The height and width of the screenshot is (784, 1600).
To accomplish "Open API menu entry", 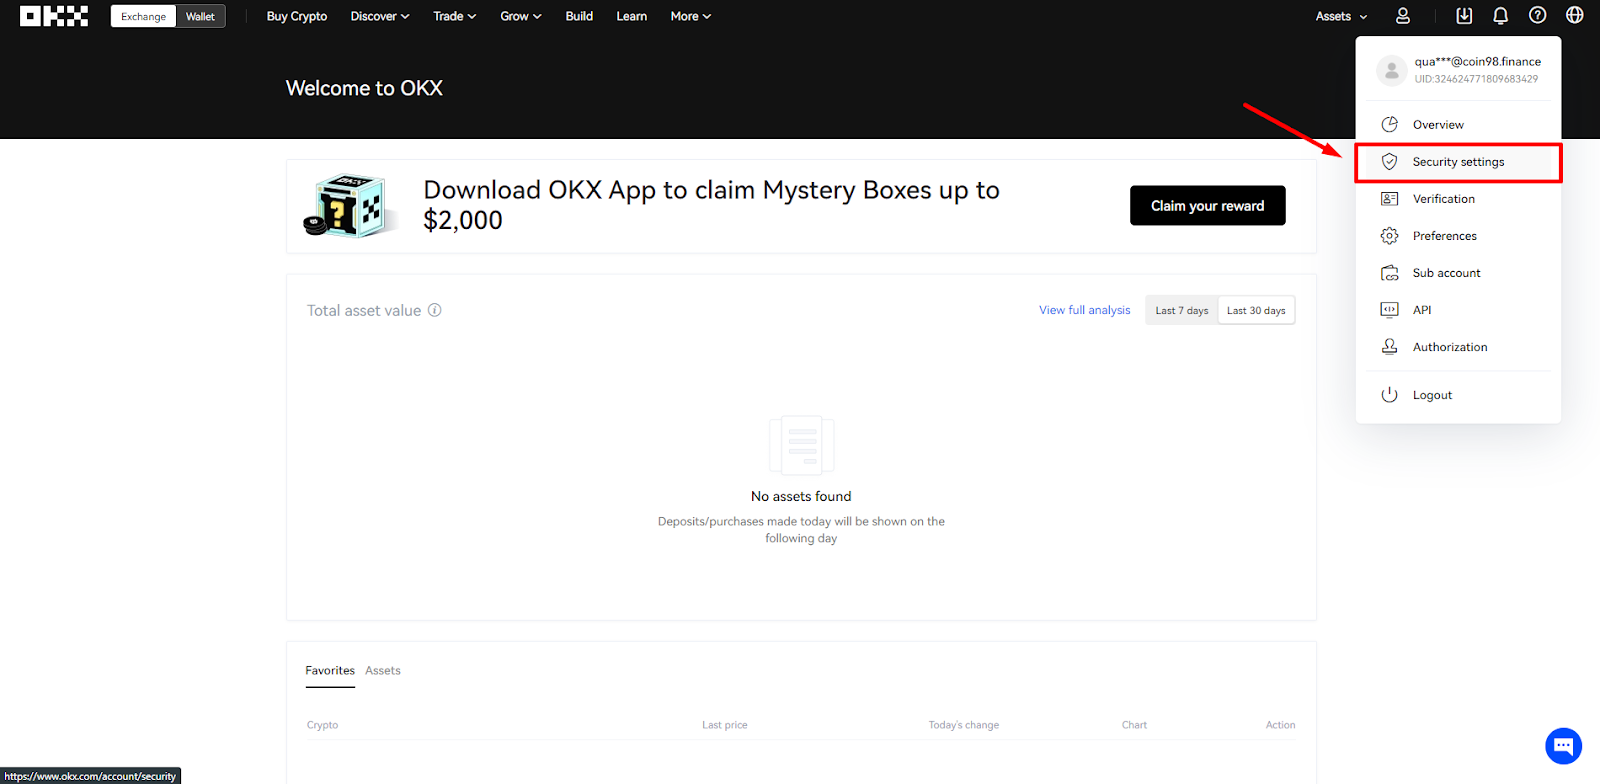I will coord(1458,310).
